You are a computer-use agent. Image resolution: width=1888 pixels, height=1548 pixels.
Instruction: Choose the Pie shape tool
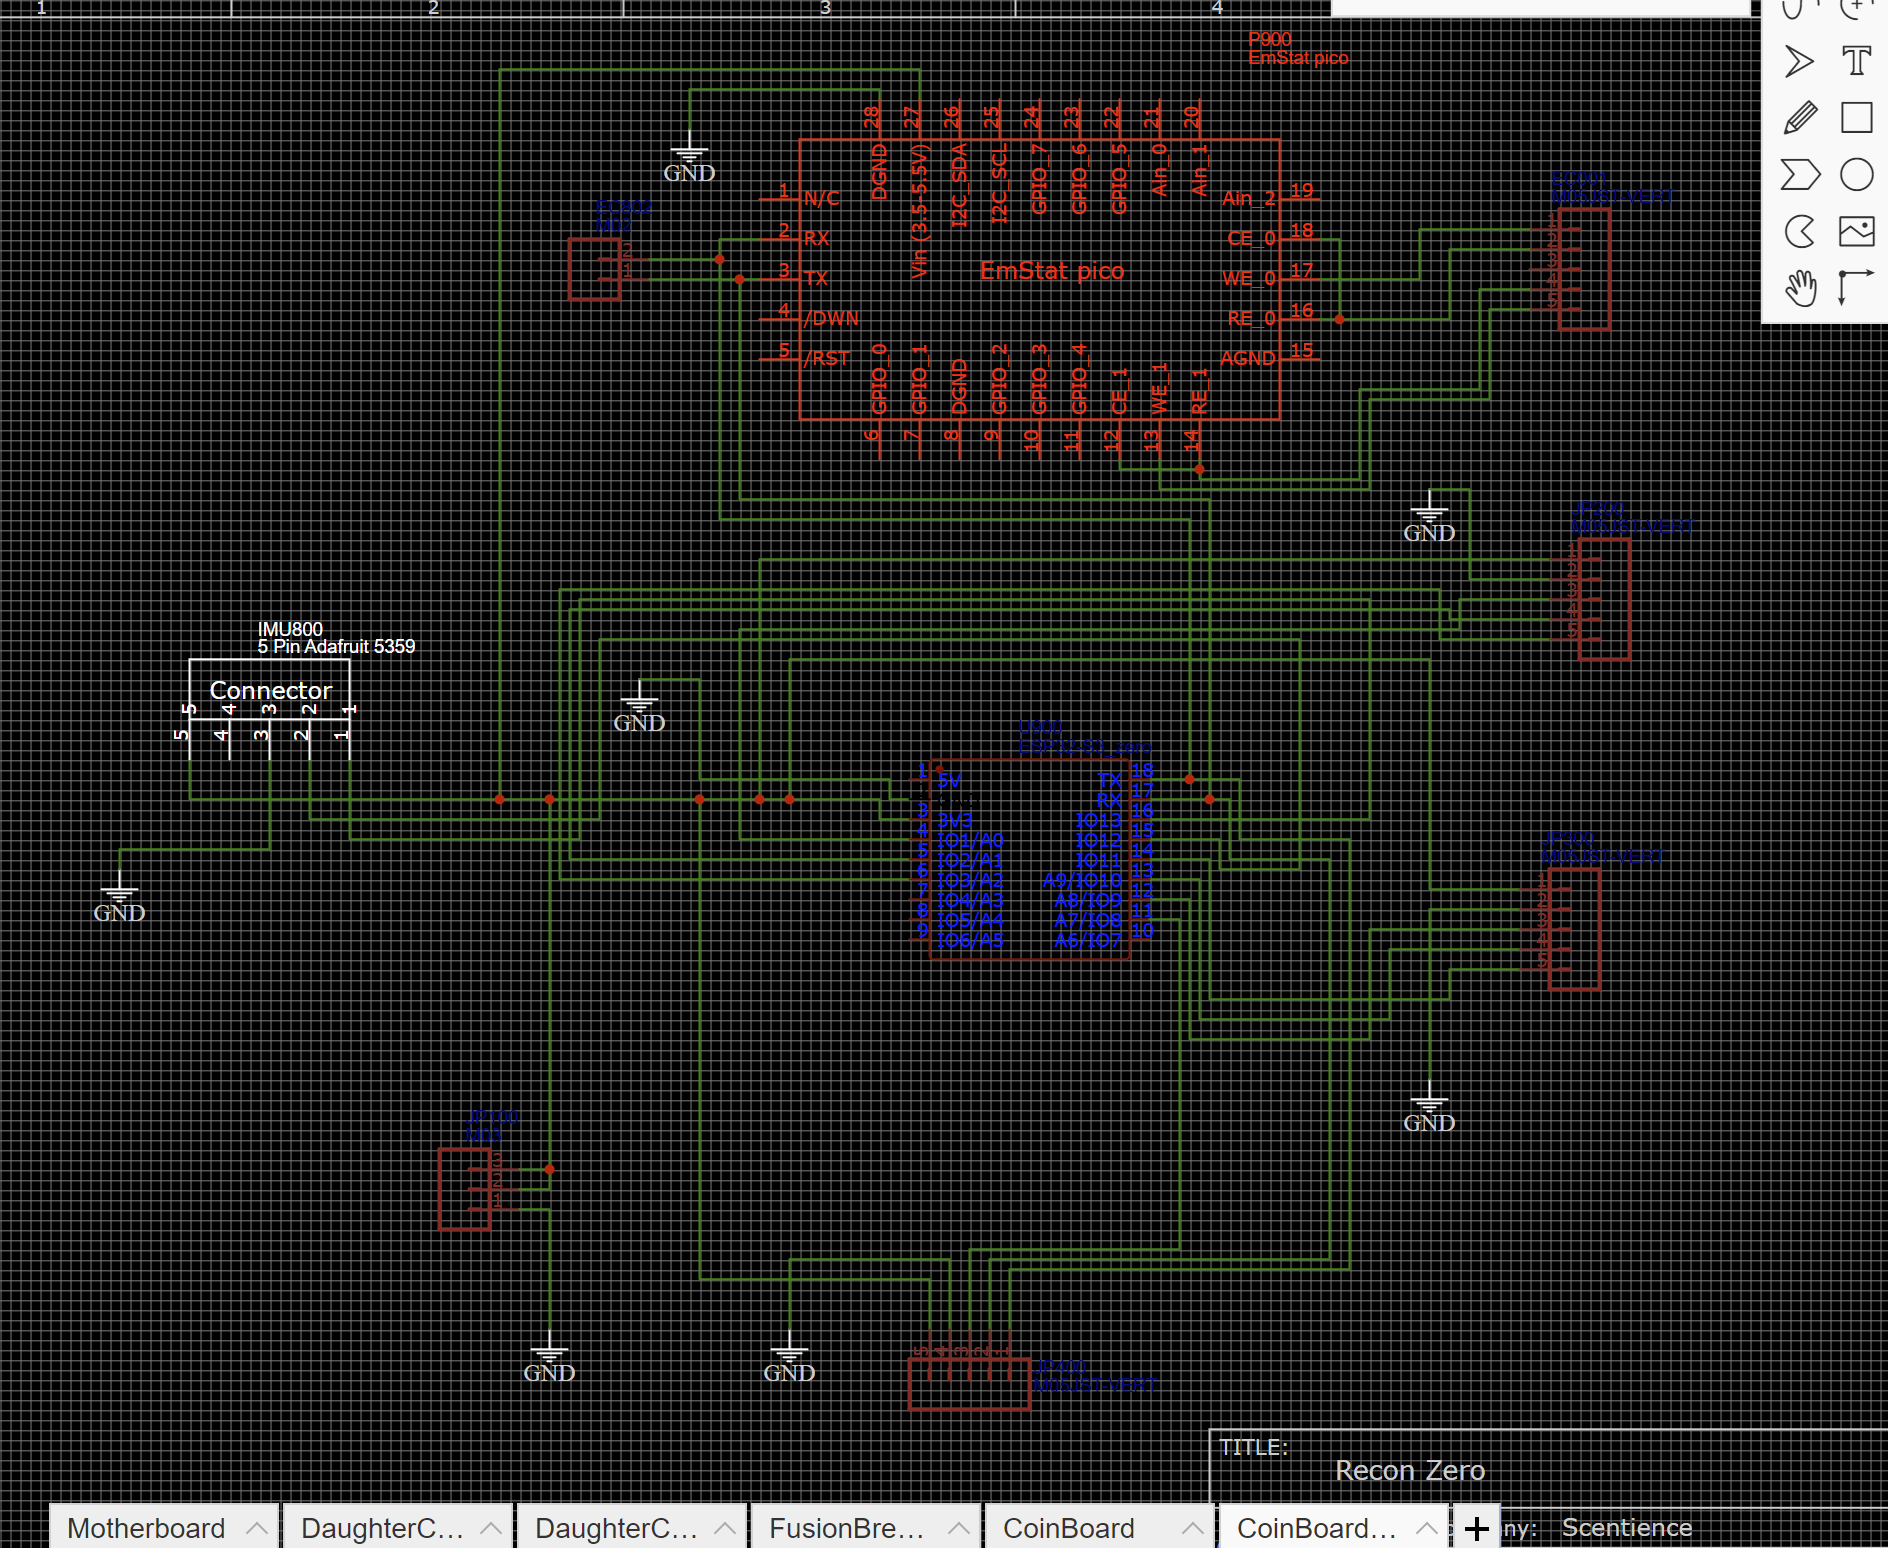point(1799,232)
